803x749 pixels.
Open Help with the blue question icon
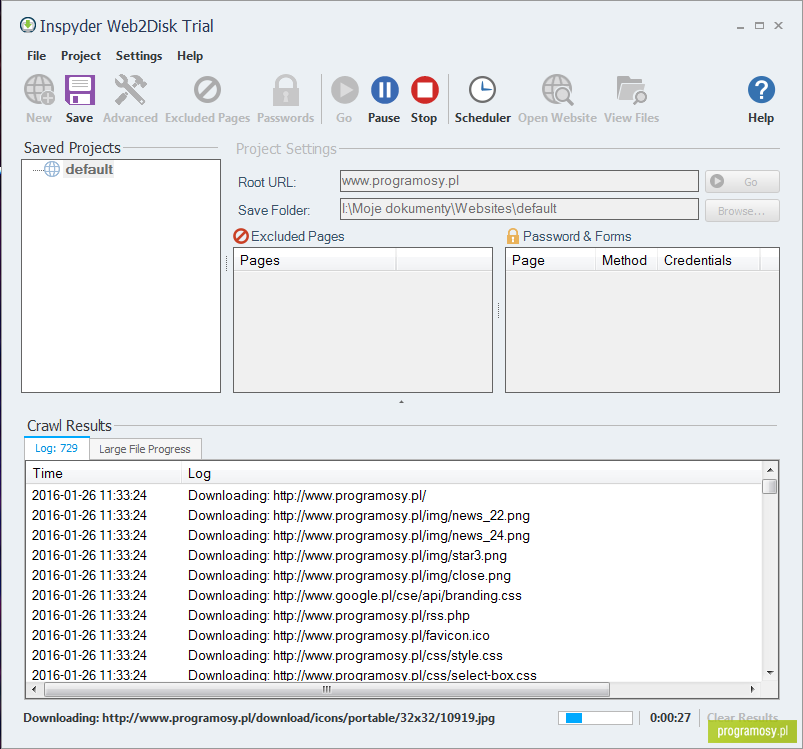pyautogui.click(x=761, y=90)
